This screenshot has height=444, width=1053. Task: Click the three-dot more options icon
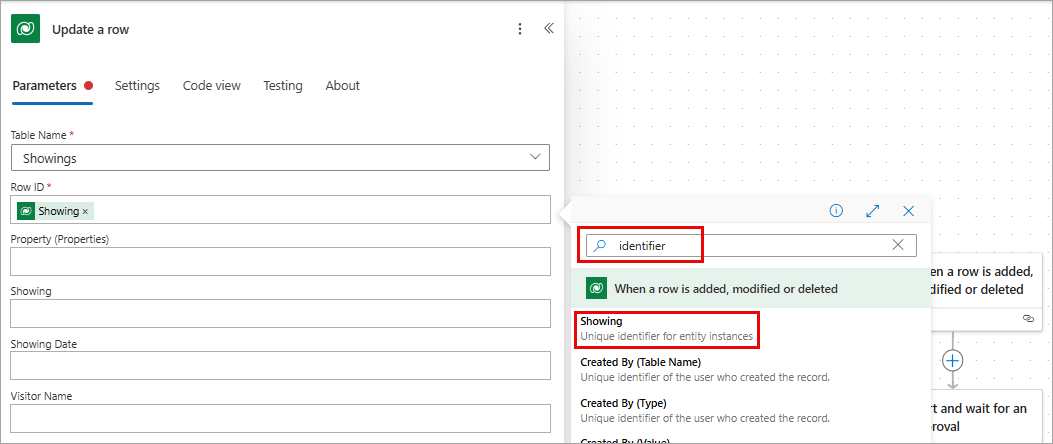[519, 29]
